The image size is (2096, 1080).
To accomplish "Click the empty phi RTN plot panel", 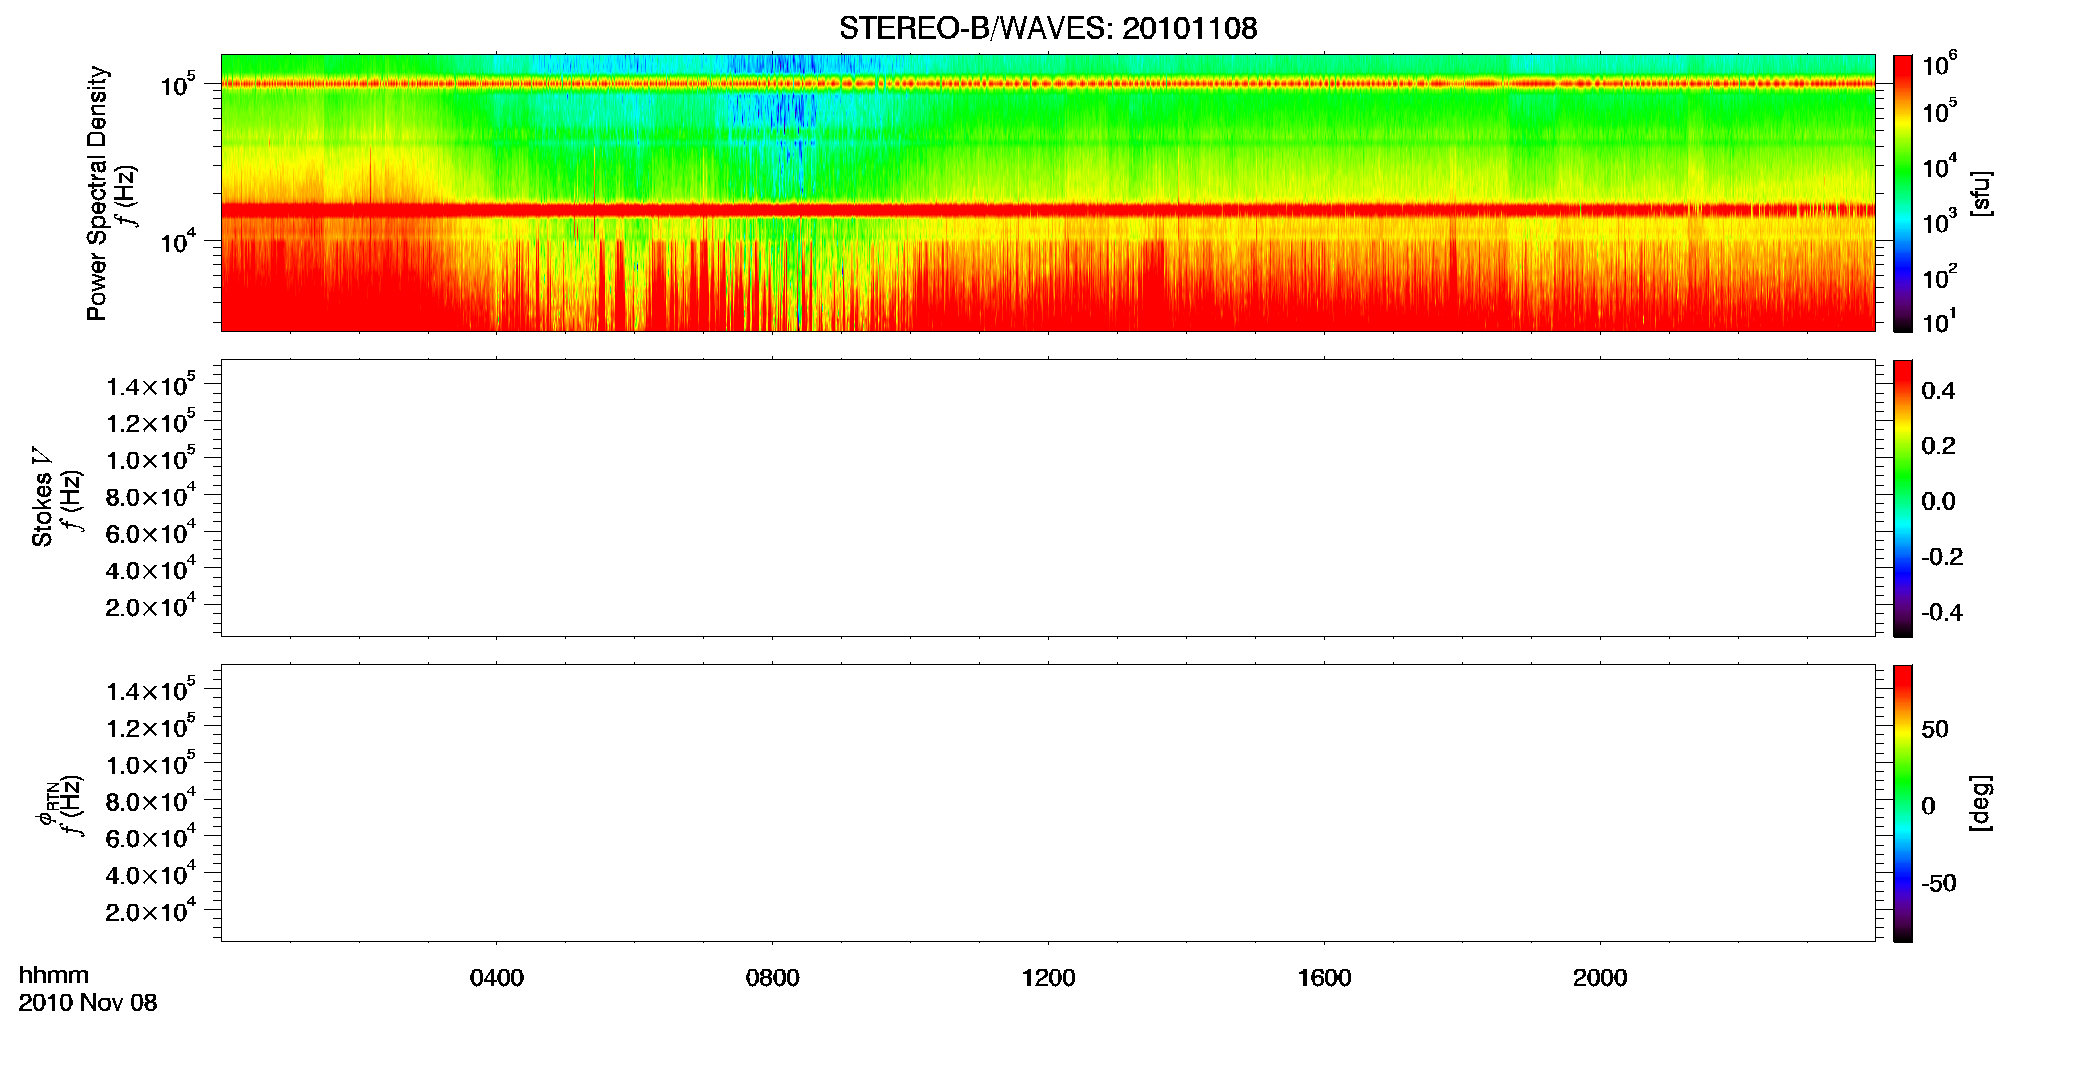I will [1048, 803].
